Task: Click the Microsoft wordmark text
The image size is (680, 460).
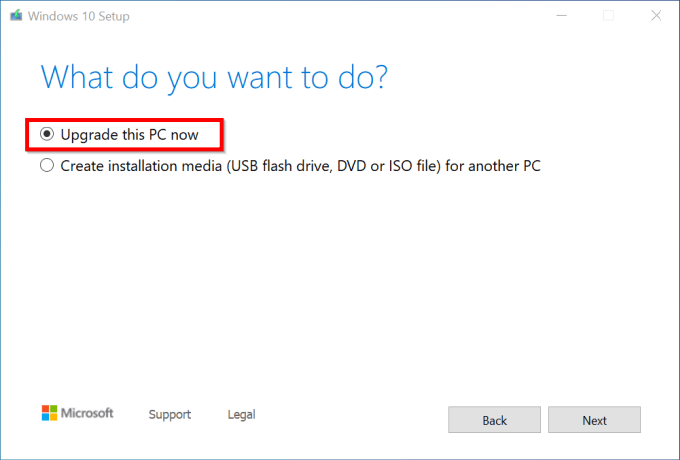Action: [x=88, y=413]
